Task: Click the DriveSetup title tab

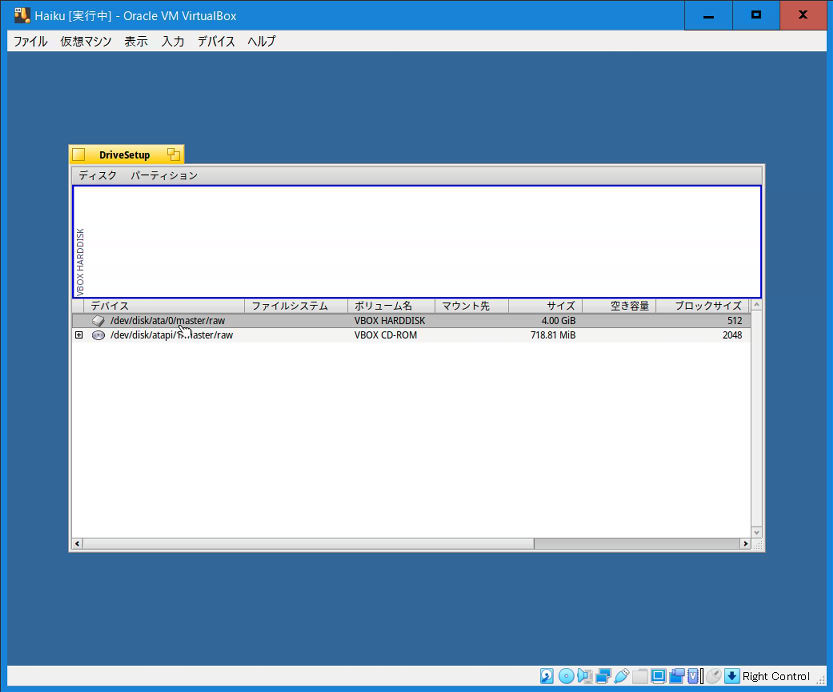Action: (x=124, y=155)
